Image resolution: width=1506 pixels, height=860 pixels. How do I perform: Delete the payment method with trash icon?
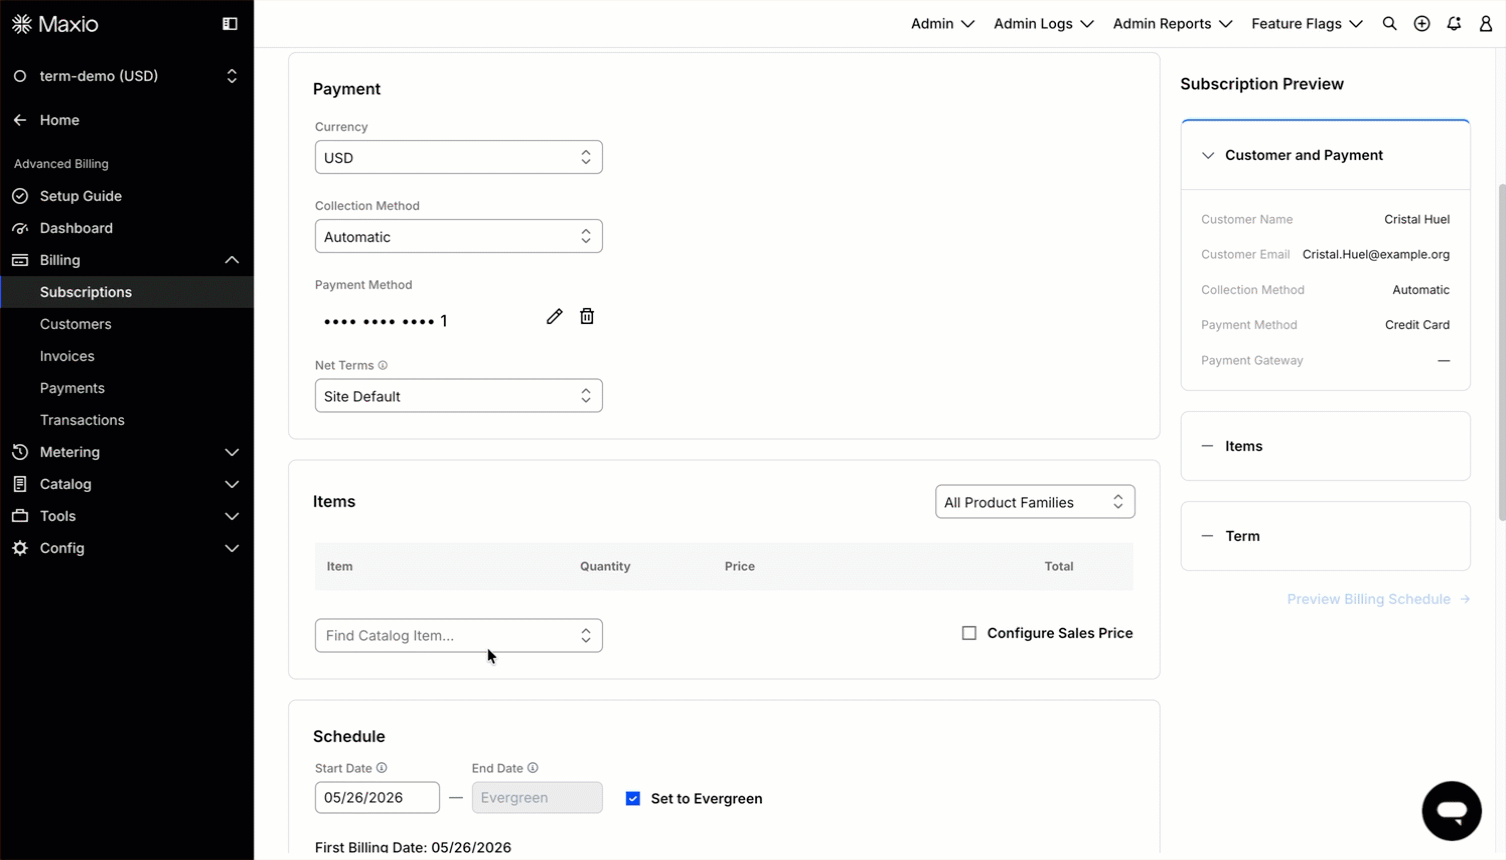click(587, 316)
